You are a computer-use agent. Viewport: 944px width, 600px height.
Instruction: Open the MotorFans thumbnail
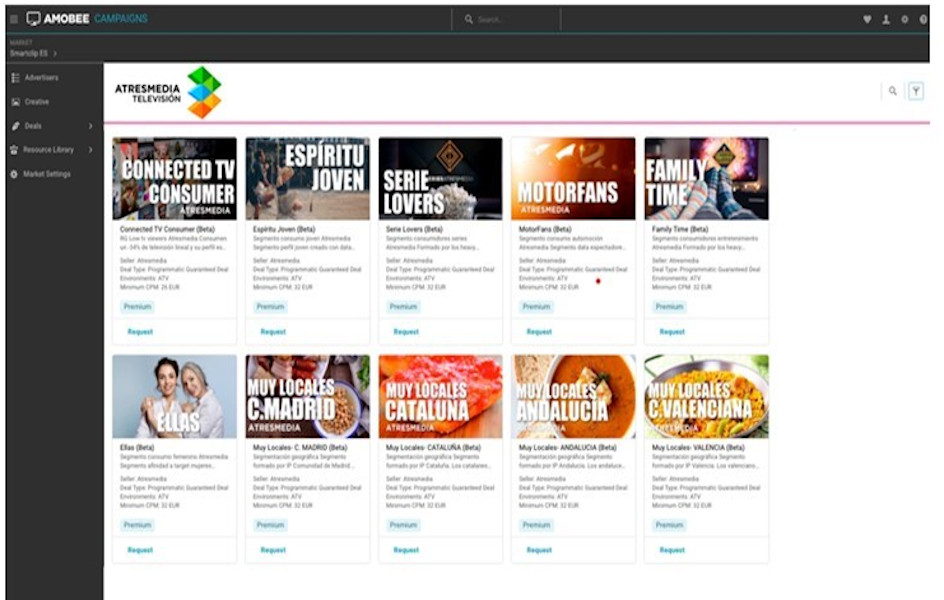[573, 178]
